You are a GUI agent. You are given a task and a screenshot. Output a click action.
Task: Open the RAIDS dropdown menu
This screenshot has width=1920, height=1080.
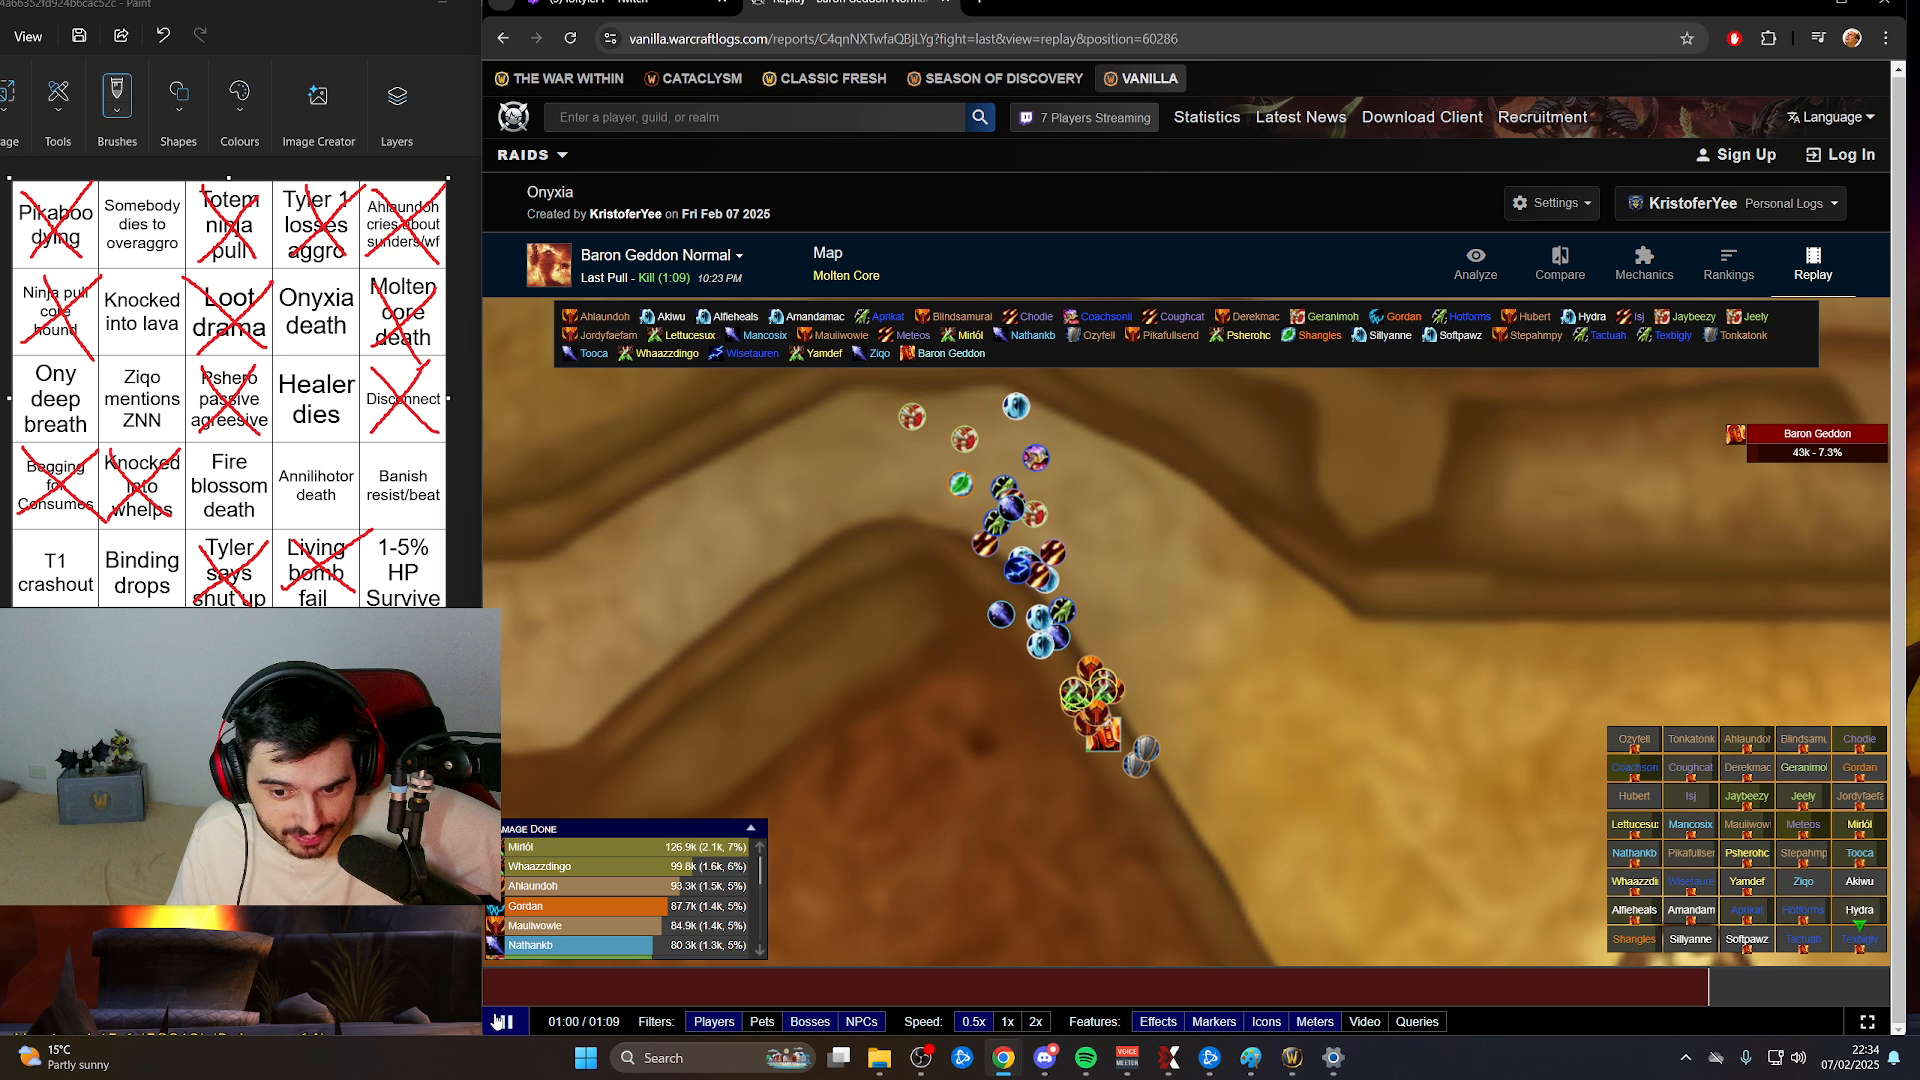coord(532,155)
